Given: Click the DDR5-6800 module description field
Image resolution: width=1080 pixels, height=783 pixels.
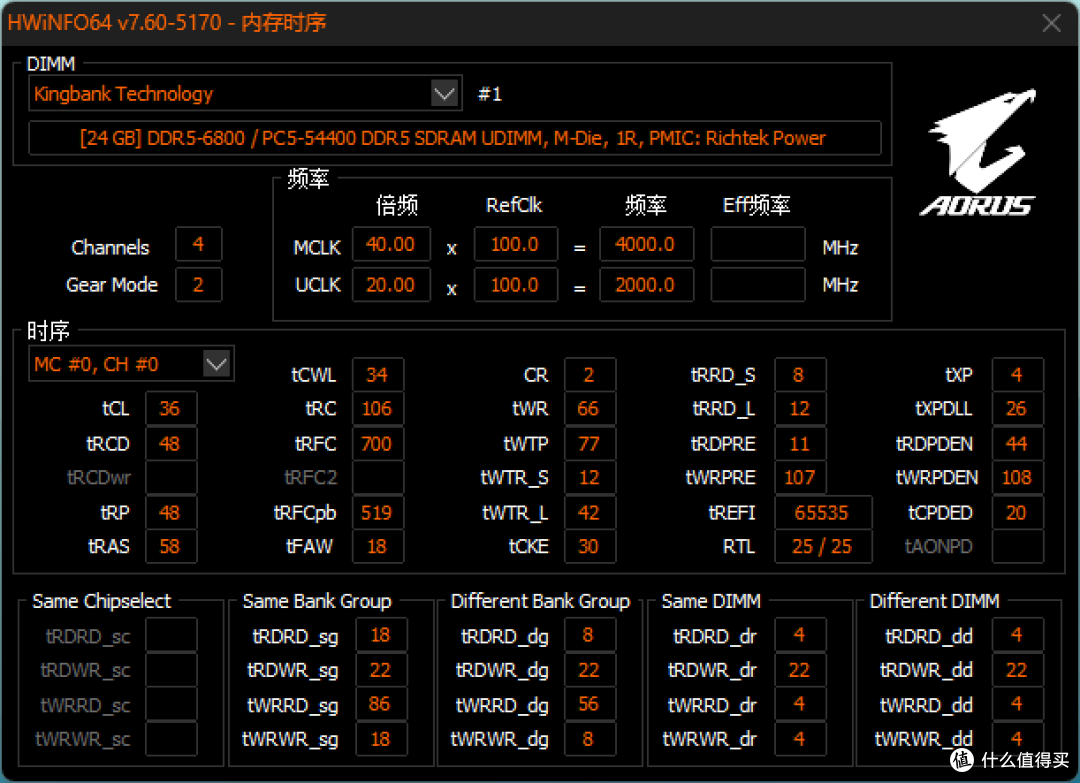Looking at the screenshot, I should [454, 139].
